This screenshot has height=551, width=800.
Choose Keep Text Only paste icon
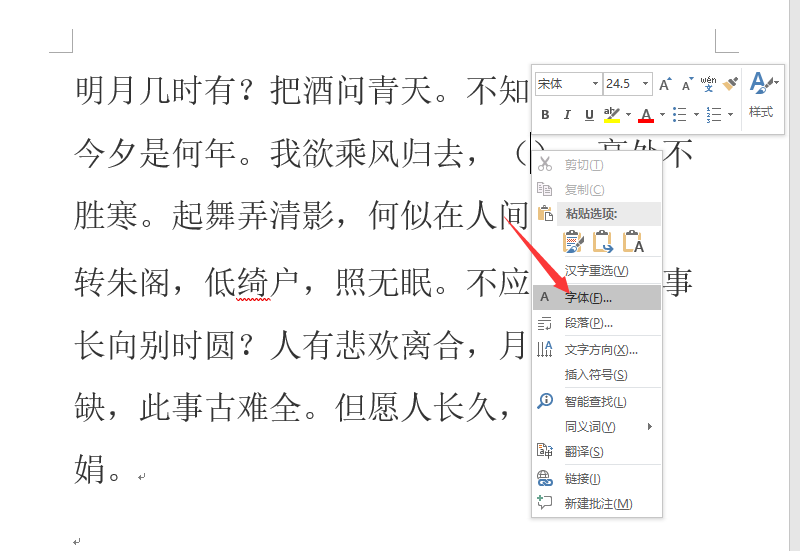(633, 242)
